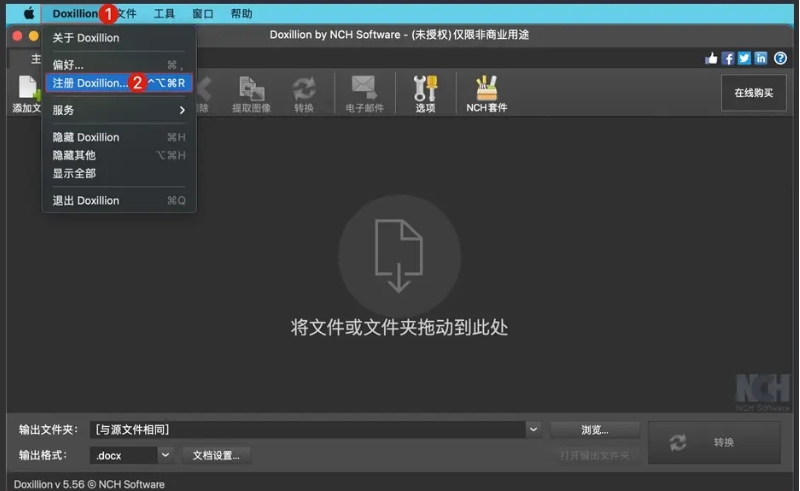Share on Facebook icon
800x491 pixels.
click(728, 59)
